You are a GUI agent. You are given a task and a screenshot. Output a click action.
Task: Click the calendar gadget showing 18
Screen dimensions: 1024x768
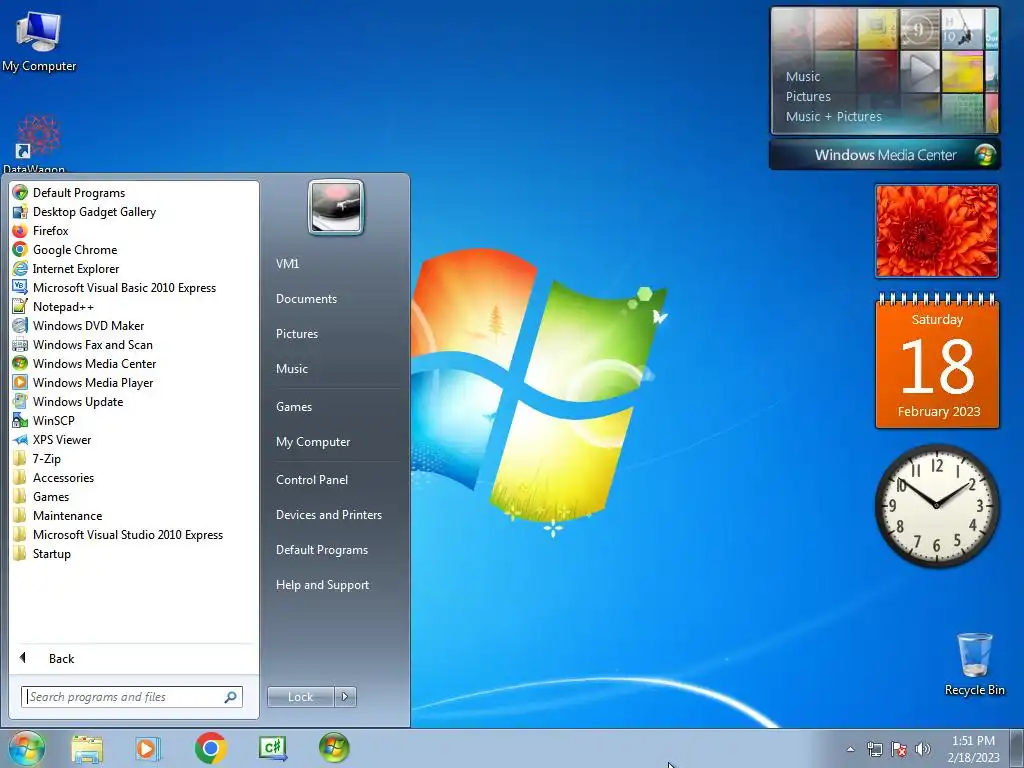[x=937, y=361]
